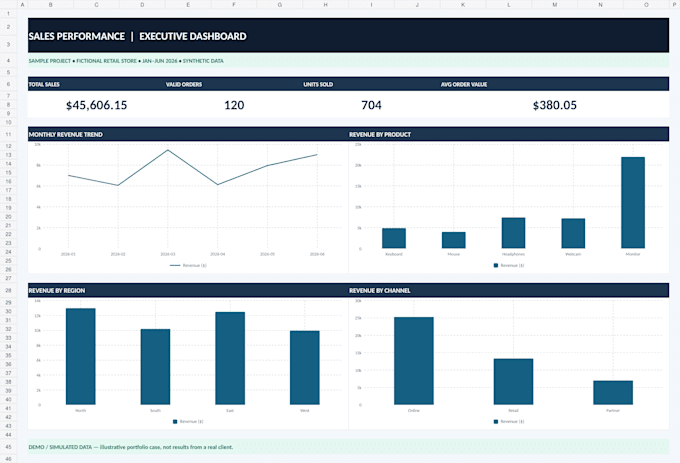Click the Revenue ($) legend under monthly trend chart
This screenshot has height=463, width=680.
click(188, 265)
